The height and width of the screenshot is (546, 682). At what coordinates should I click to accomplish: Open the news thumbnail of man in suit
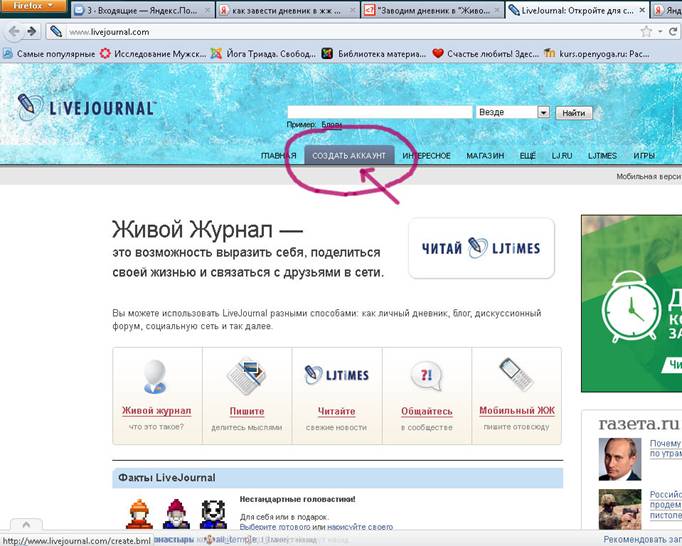click(x=620, y=459)
